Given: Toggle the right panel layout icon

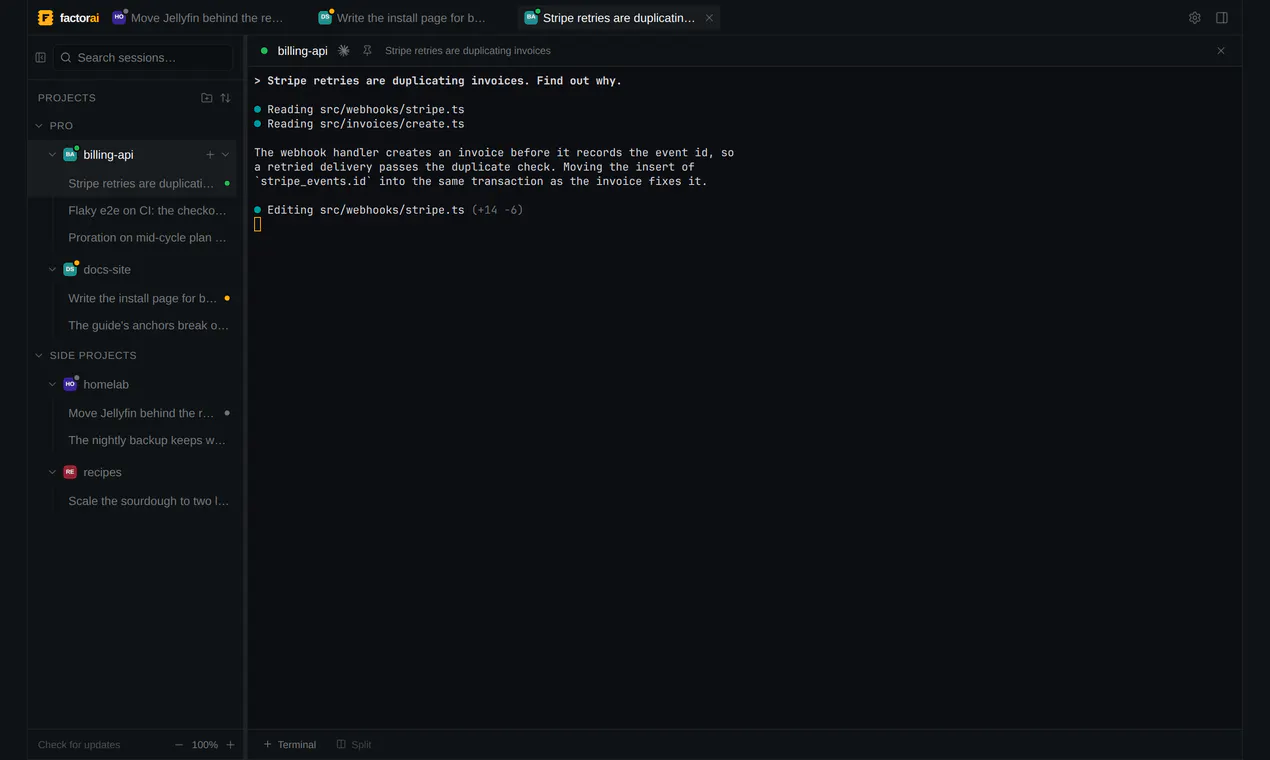Looking at the screenshot, I should point(1222,18).
